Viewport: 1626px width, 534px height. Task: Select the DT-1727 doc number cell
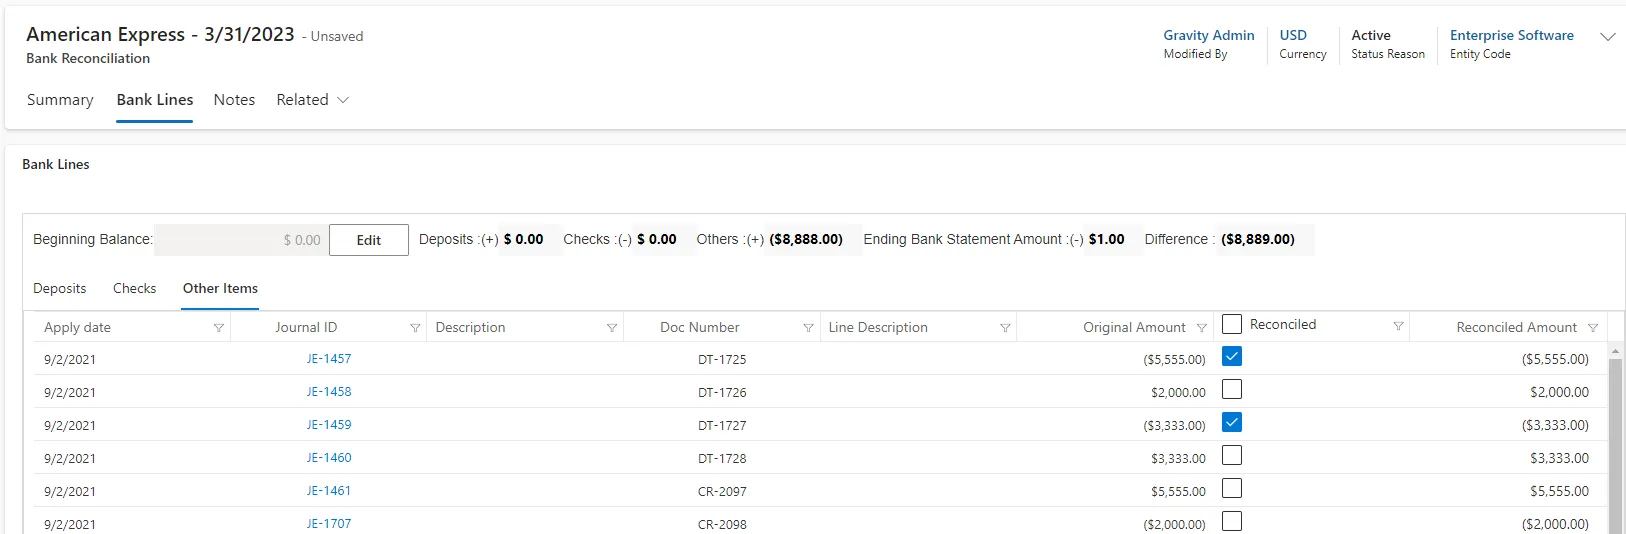722,425
